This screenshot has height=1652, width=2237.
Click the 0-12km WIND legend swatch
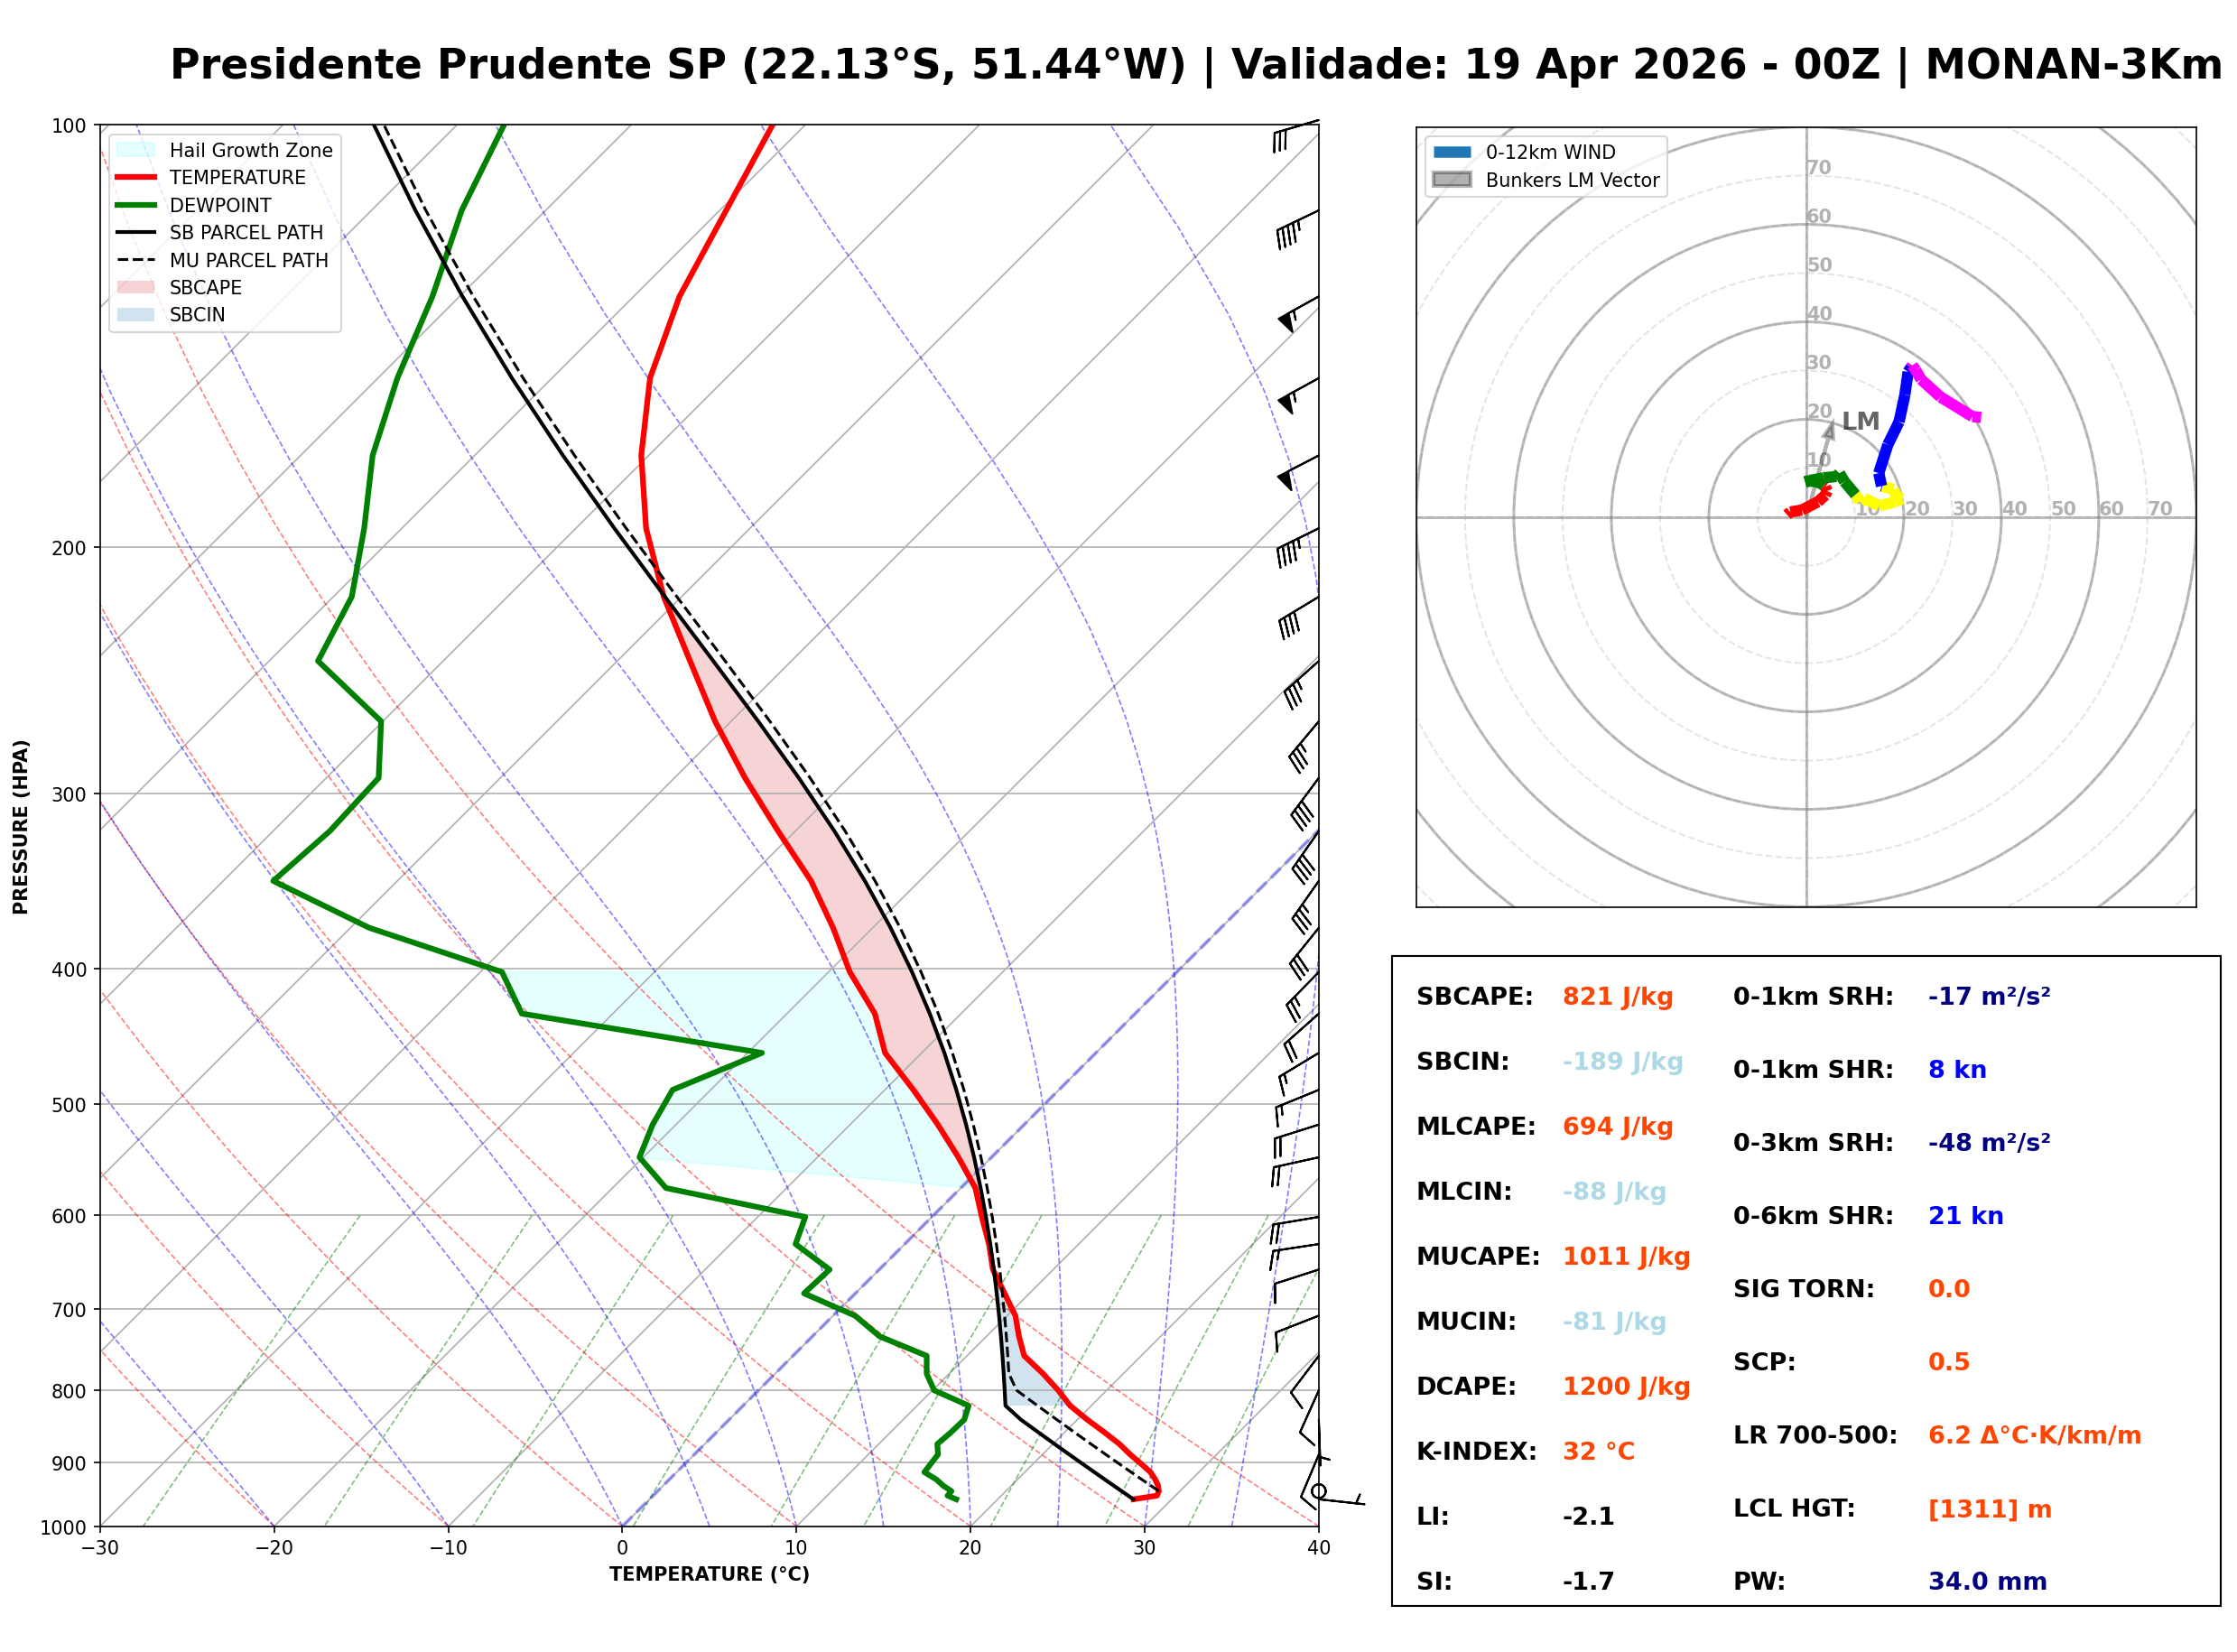point(1453,153)
